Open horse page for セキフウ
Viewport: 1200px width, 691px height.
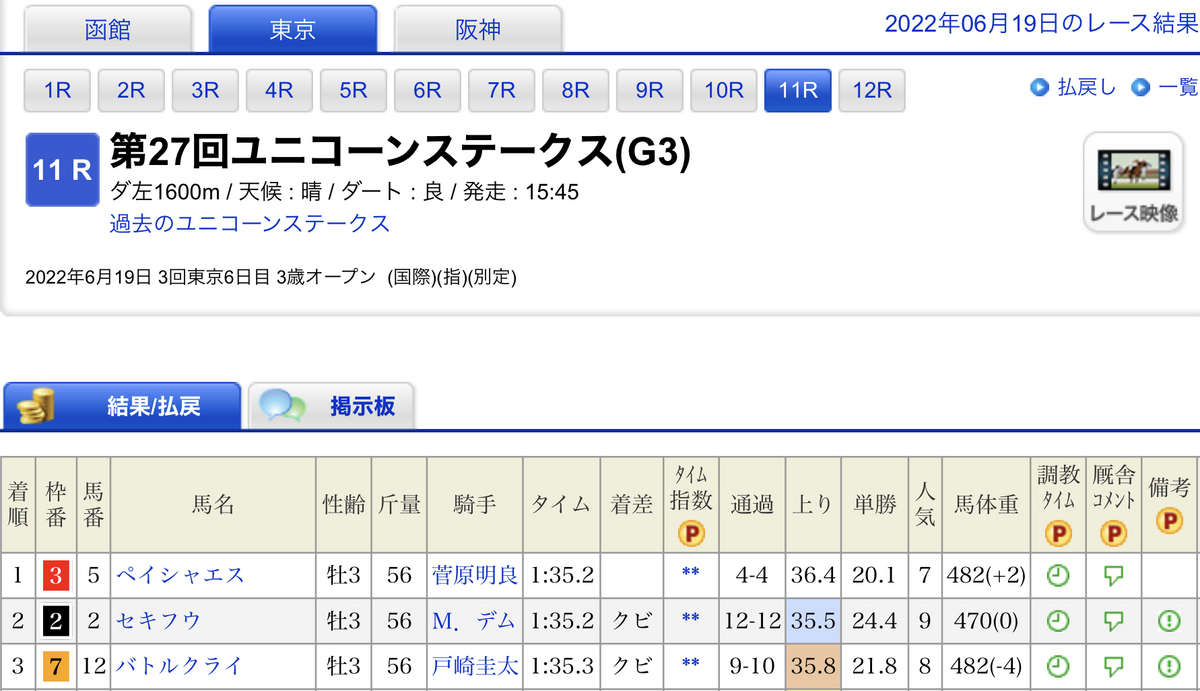(x=158, y=621)
